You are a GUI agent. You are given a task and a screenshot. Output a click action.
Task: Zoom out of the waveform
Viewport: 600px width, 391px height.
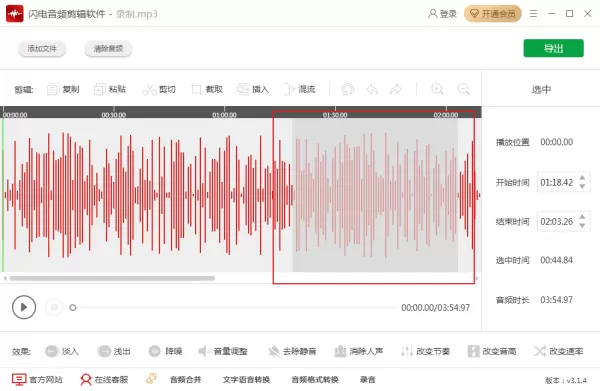tap(464, 89)
